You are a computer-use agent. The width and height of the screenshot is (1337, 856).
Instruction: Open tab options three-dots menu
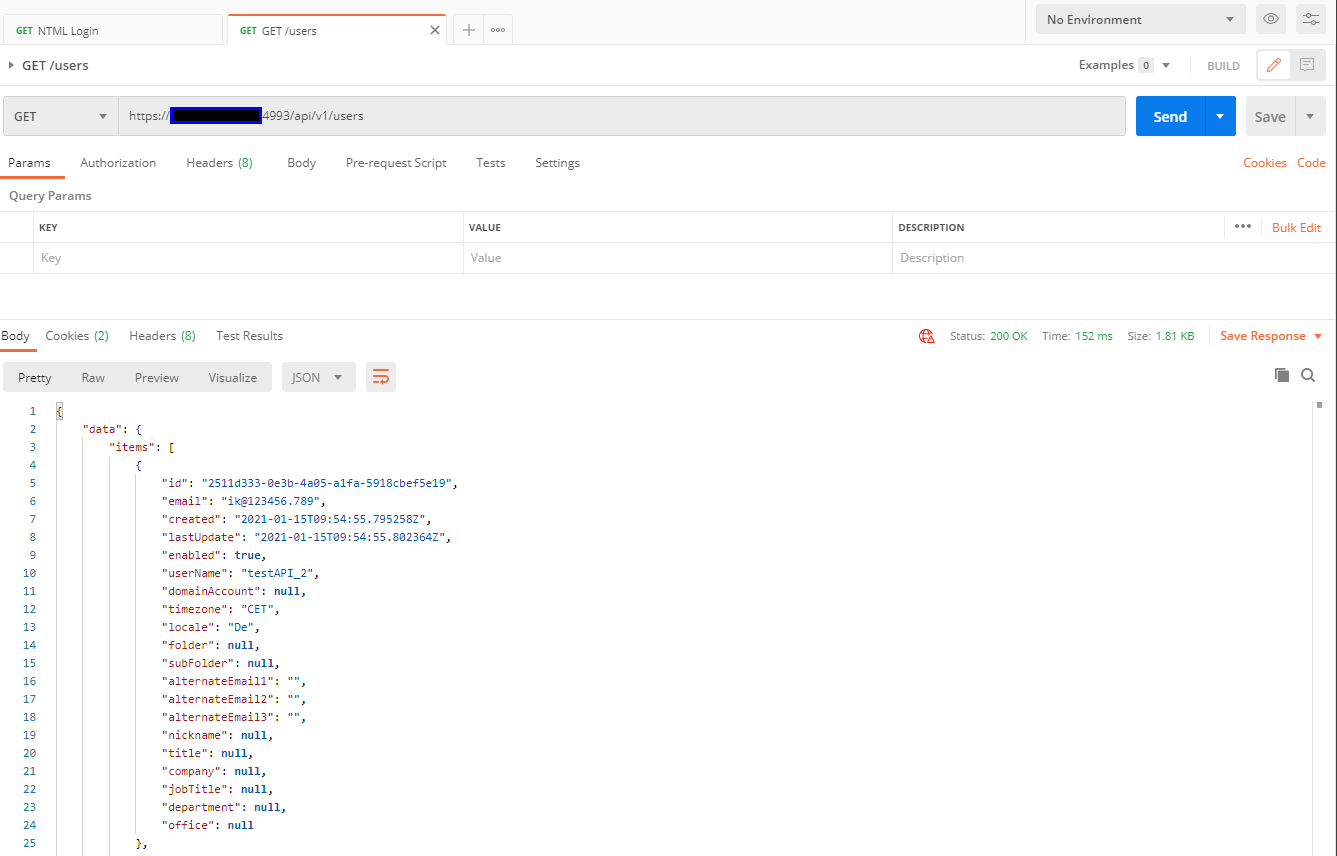coord(497,29)
